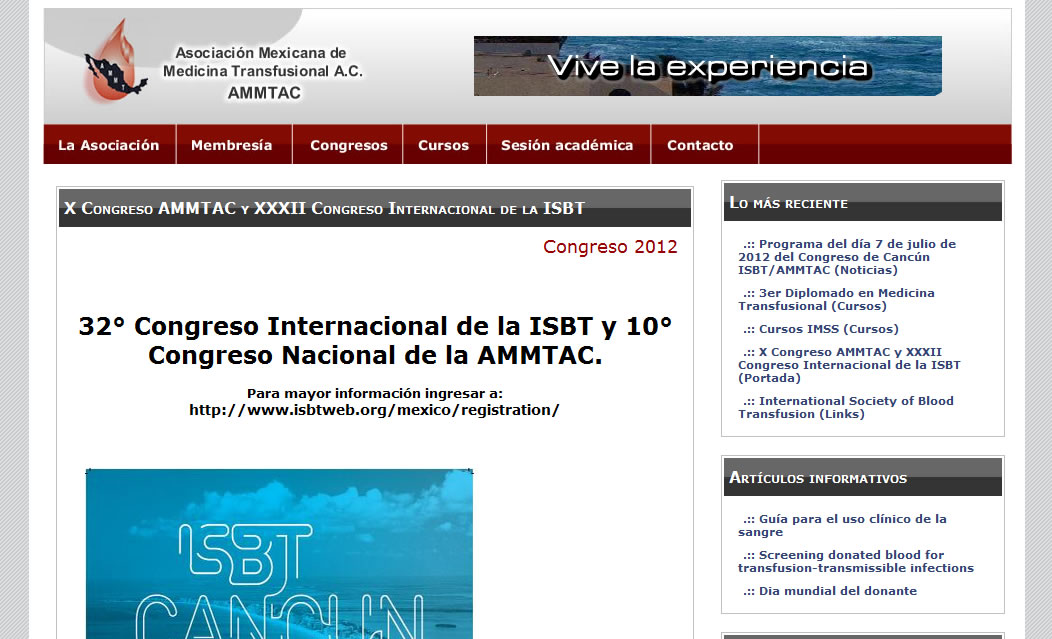Click the 'Vive la experiencia' banner
The height and width of the screenshot is (639, 1052).
point(707,66)
